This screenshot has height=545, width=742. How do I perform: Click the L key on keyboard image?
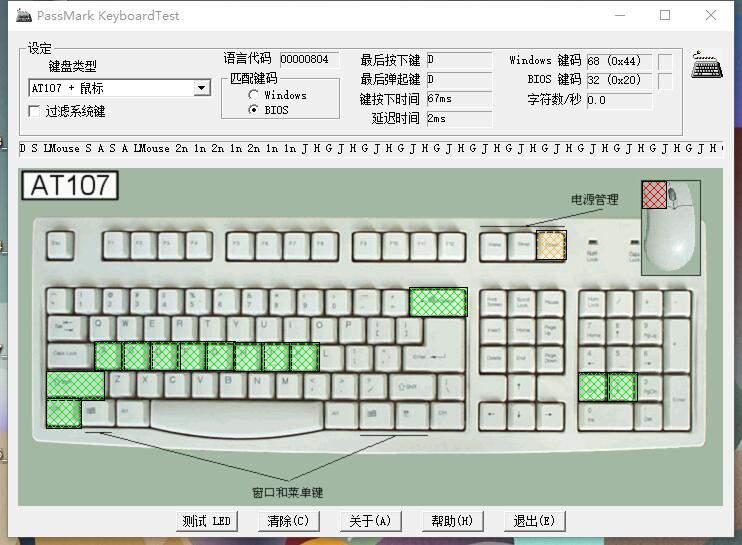[333, 356]
